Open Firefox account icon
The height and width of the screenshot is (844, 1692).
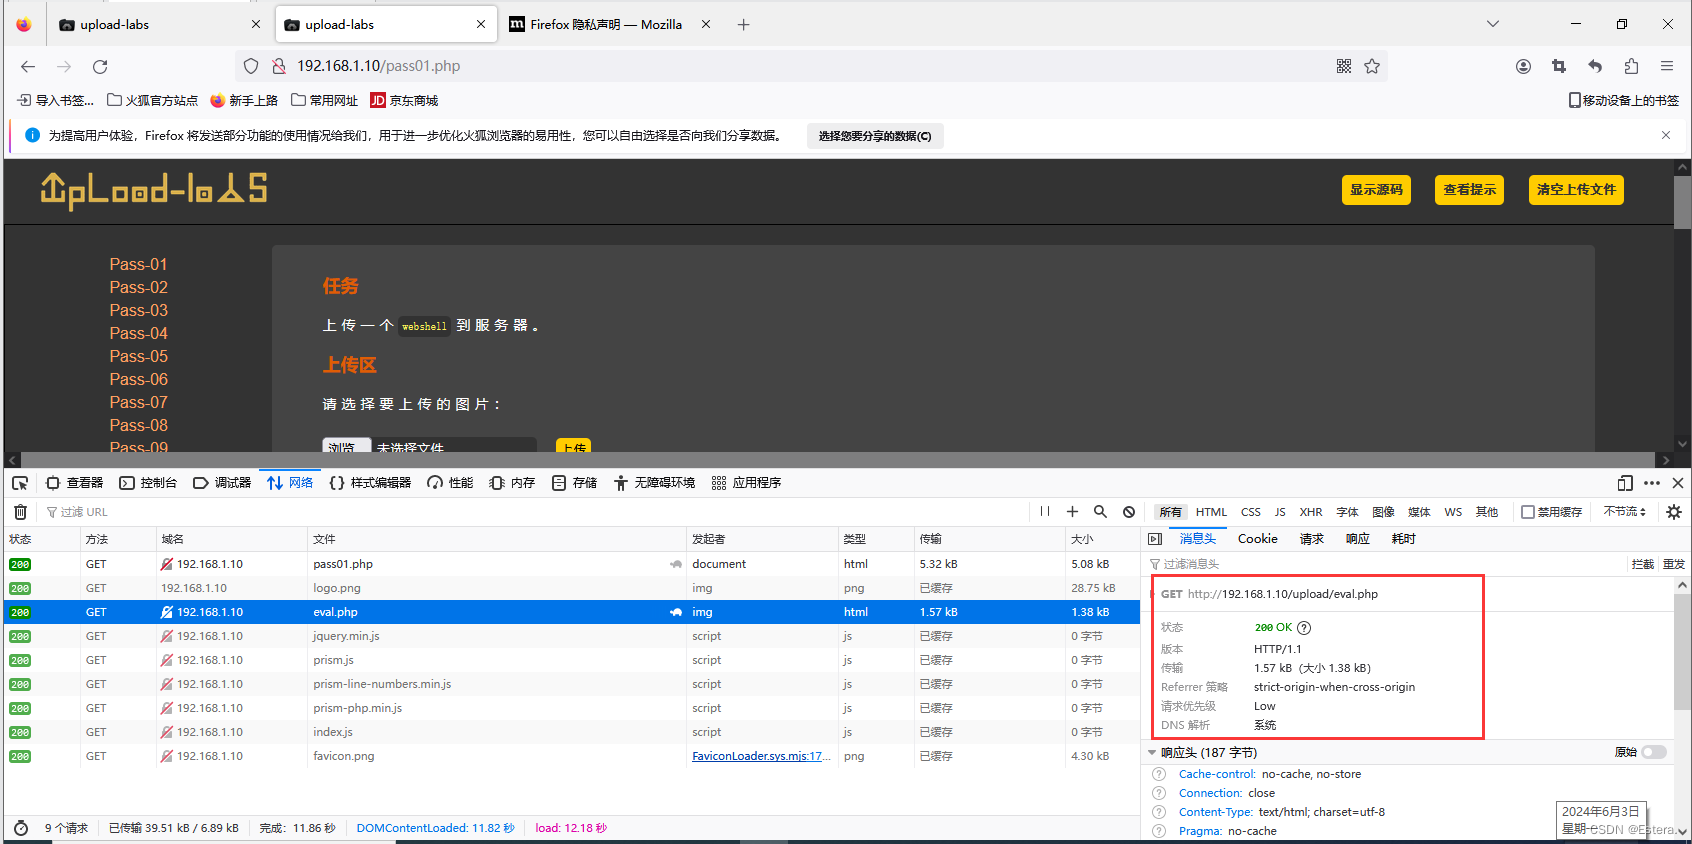(1523, 66)
